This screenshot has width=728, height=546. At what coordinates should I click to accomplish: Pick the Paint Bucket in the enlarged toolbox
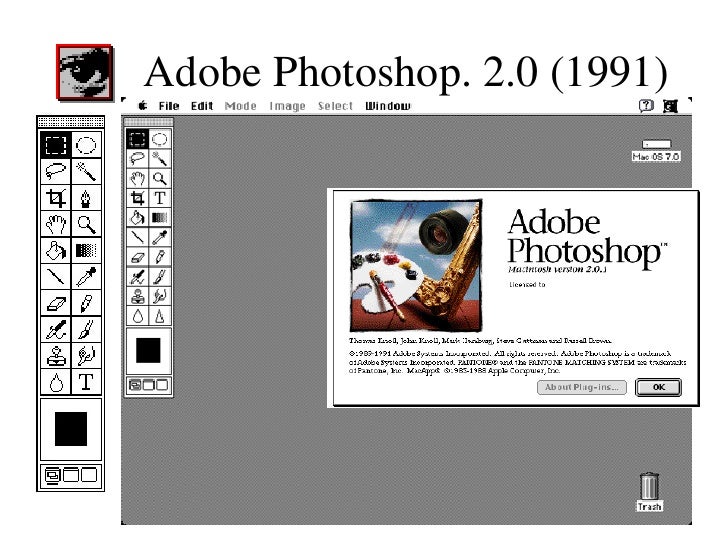(x=56, y=251)
